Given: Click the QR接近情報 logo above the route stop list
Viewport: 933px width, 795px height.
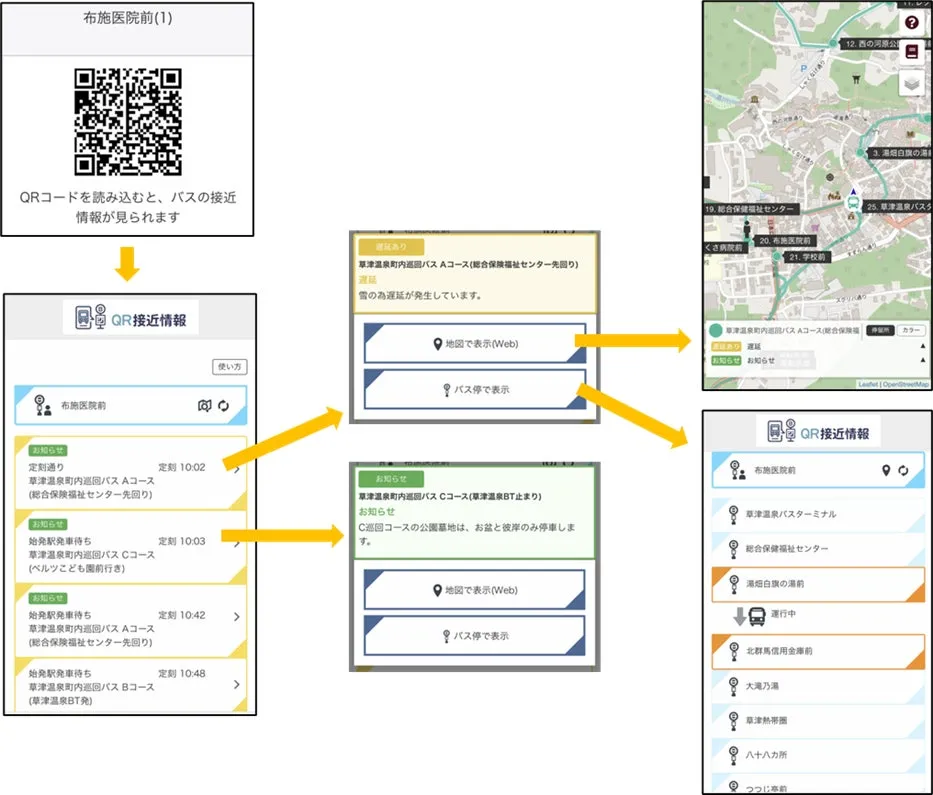Looking at the screenshot, I should (818, 432).
